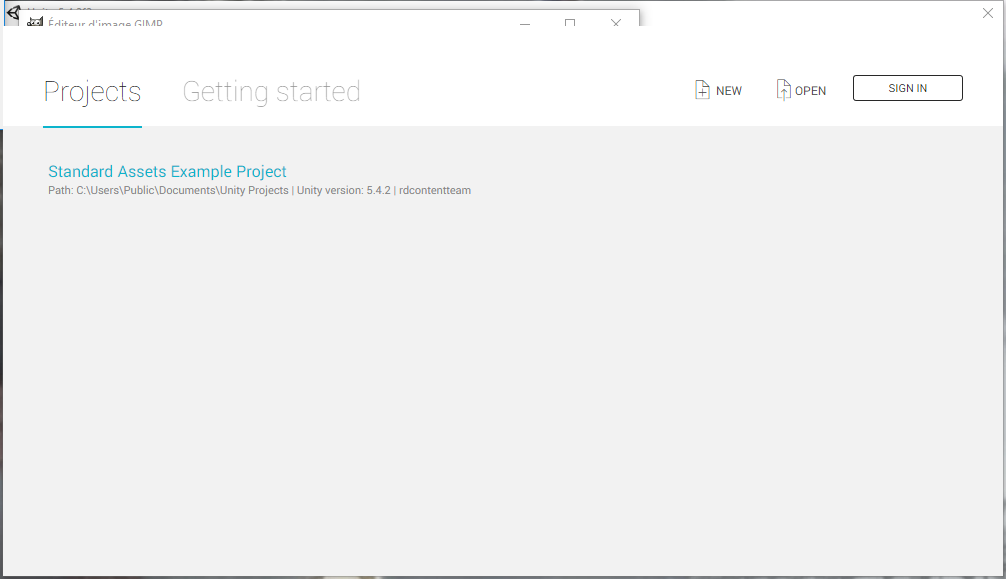Maximize the GIMP image editor window
This screenshot has width=1006, height=579.
pos(570,22)
